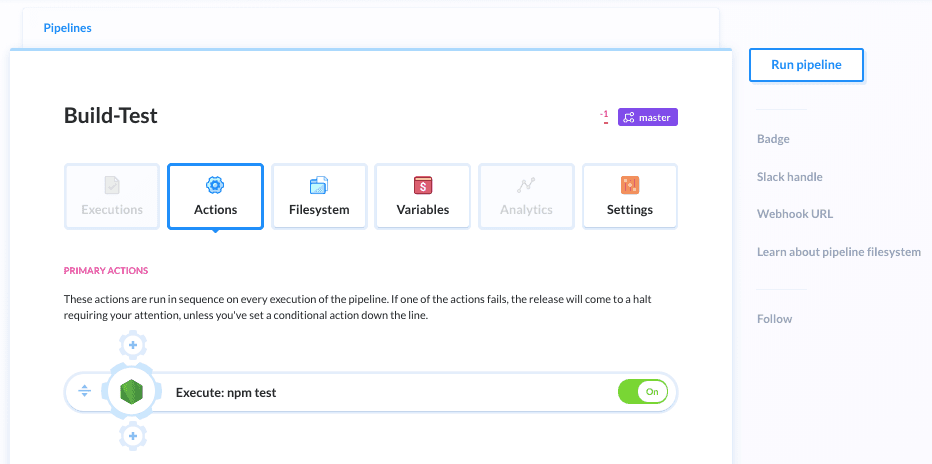Toggle the npm test action off

click(643, 392)
